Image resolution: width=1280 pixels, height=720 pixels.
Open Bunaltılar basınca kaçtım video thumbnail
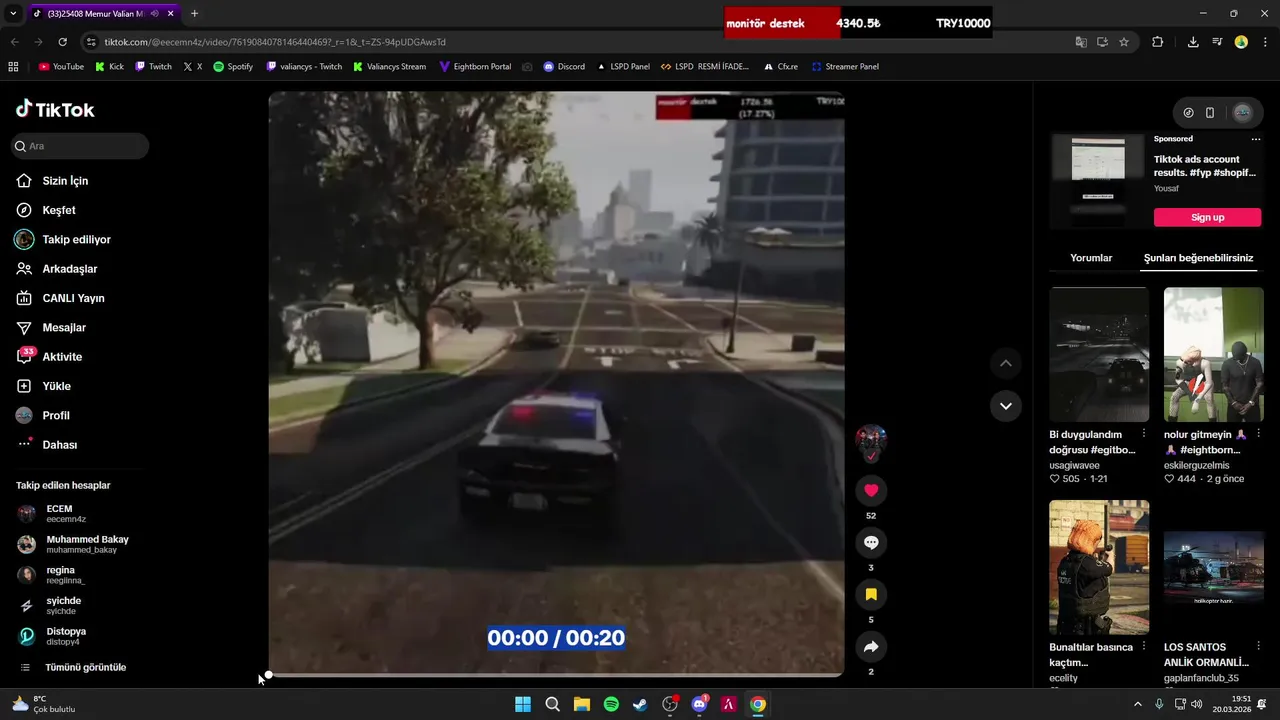[1099, 567]
